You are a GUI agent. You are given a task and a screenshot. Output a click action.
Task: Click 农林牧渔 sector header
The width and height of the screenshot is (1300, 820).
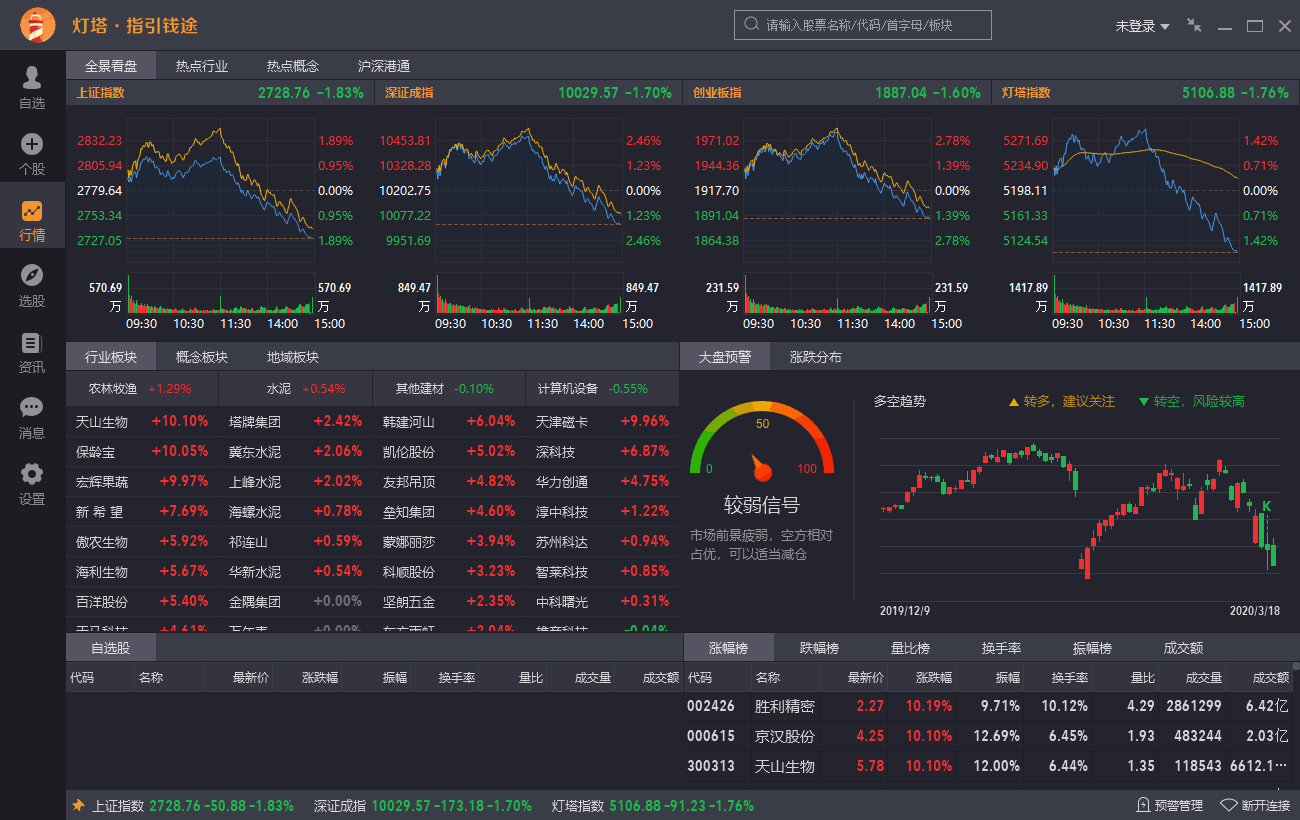(142, 389)
